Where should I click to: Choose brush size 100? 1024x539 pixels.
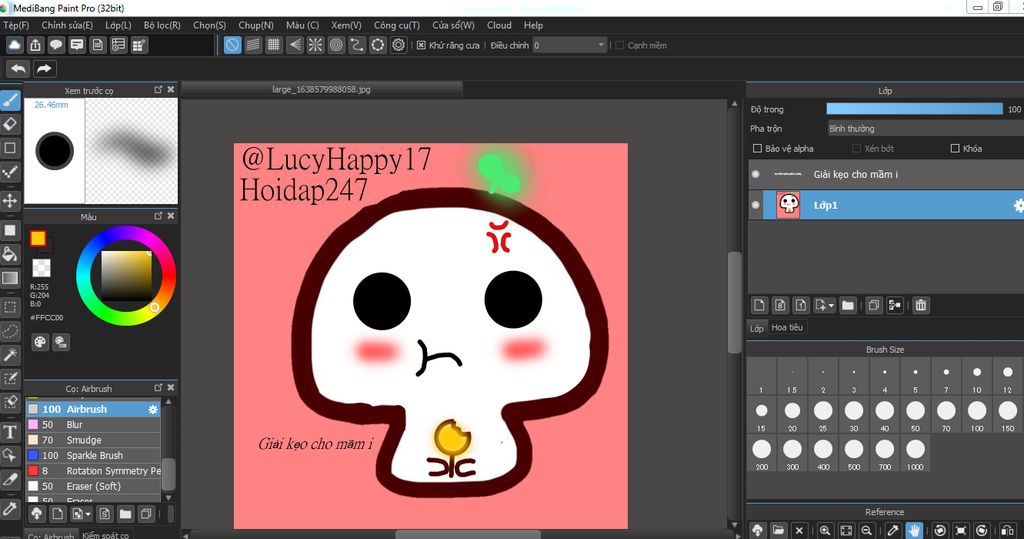[x=976, y=416]
